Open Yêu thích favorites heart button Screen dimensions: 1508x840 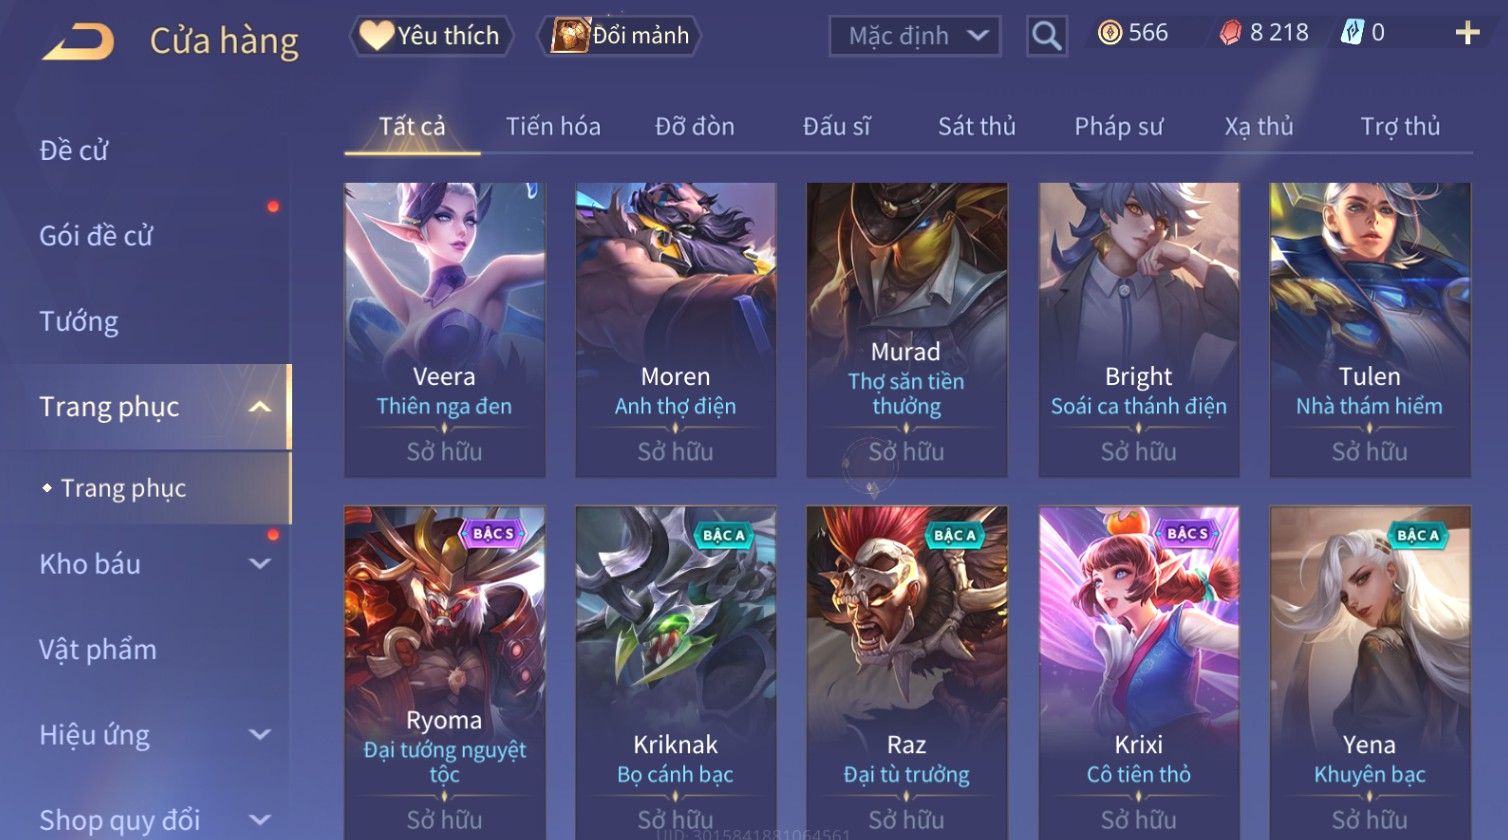click(x=431, y=36)
